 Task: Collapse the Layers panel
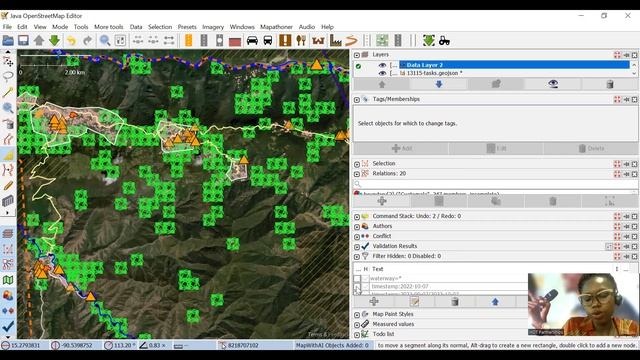pyautogui.click(x=357, y=55)
